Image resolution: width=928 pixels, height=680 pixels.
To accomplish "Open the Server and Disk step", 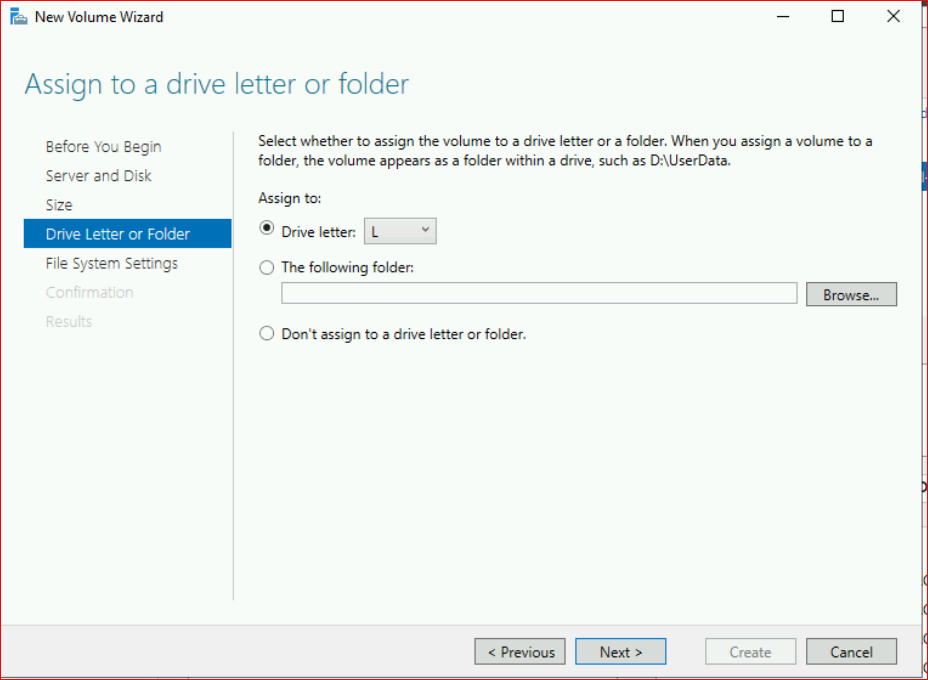I will coord(98,176).
